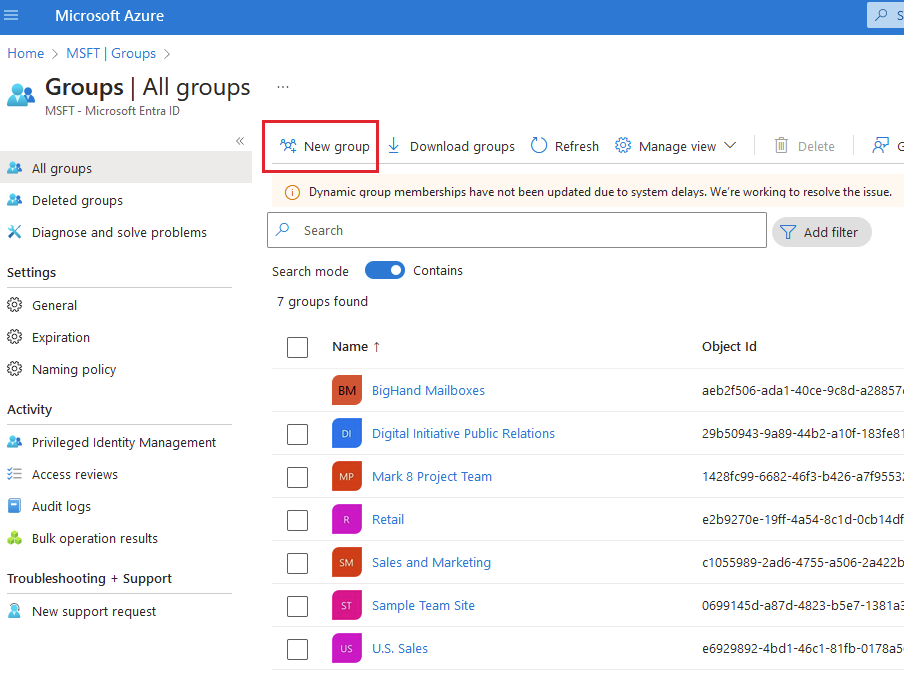This screenshot has height=674, width=904.
Task: Open the Manage view dropdown
Action: coord(675,145)
